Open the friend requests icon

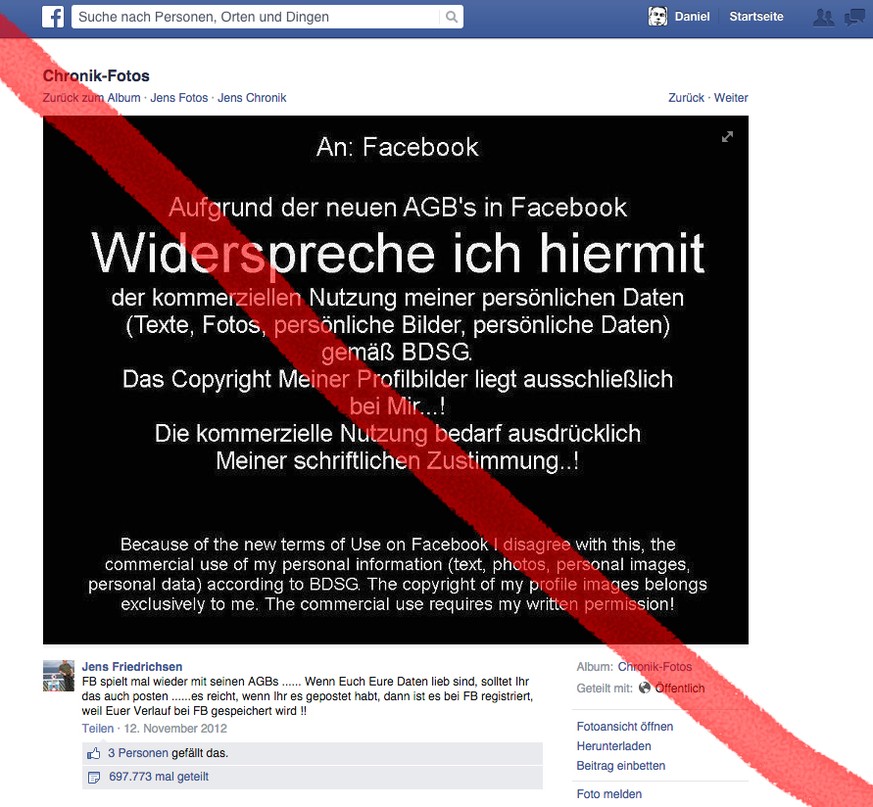pyautogui.click(x=823, y=18)
